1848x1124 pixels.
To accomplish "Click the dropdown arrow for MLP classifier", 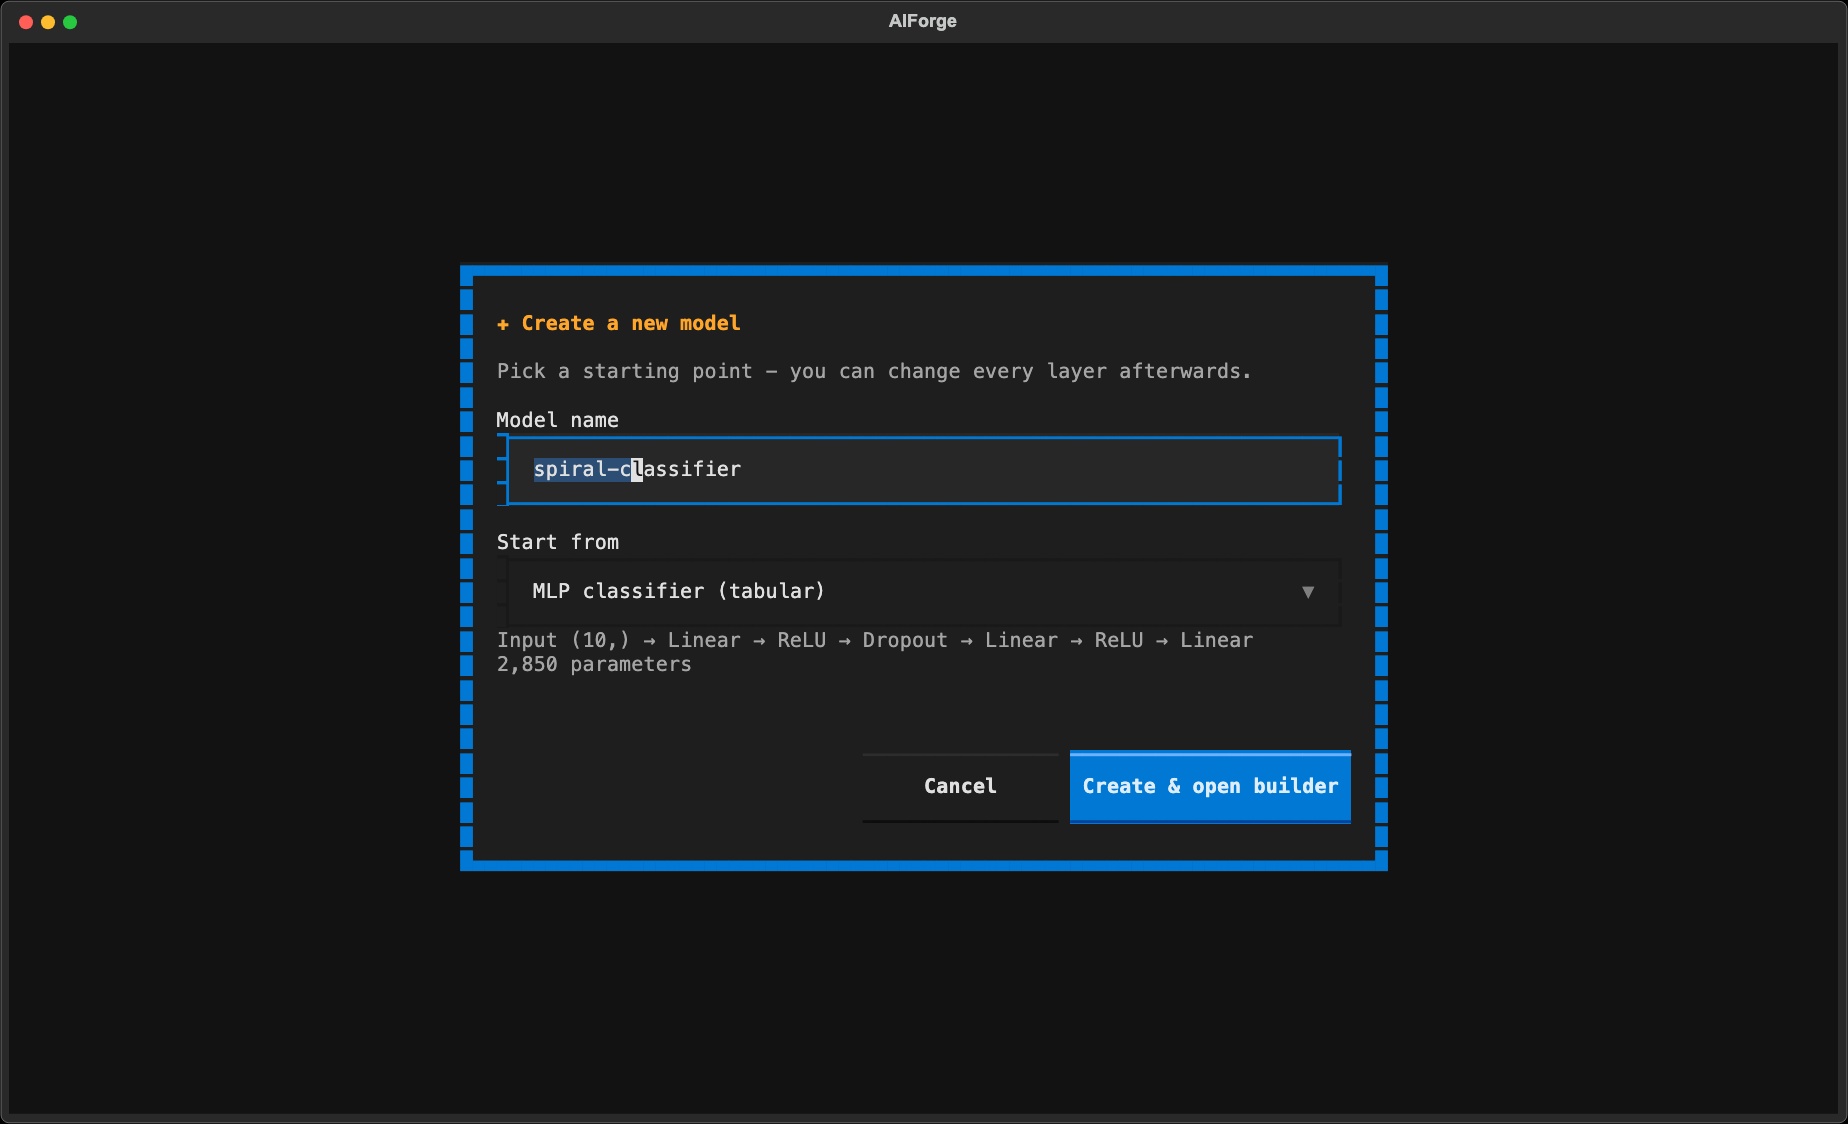I will point(1307,592).
